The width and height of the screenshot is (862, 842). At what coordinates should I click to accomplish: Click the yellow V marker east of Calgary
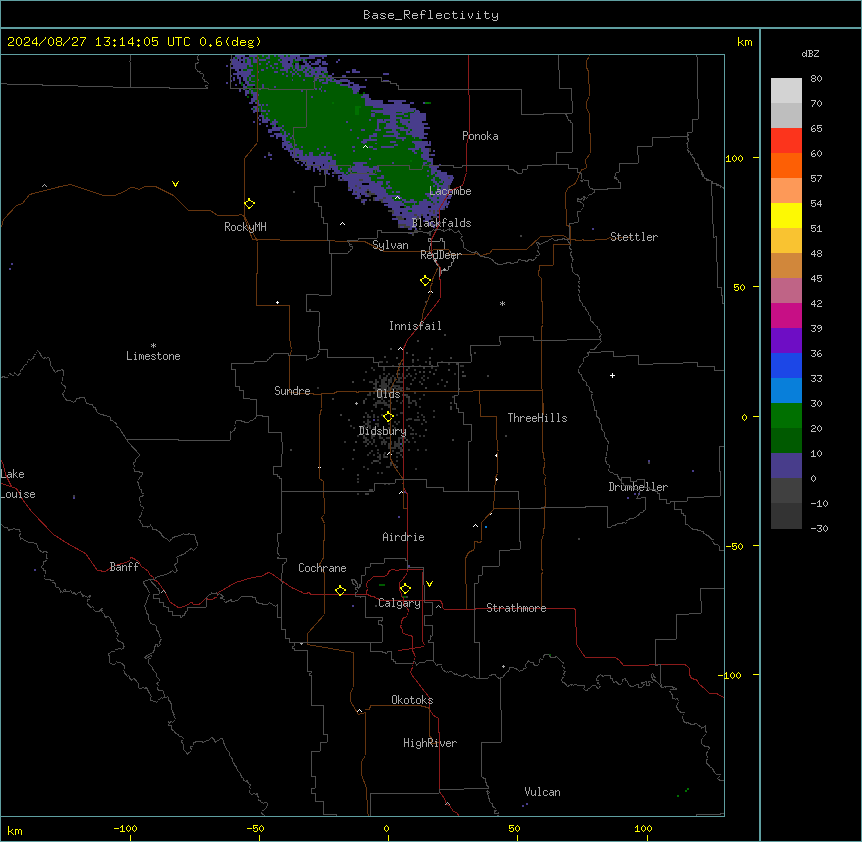429,584
